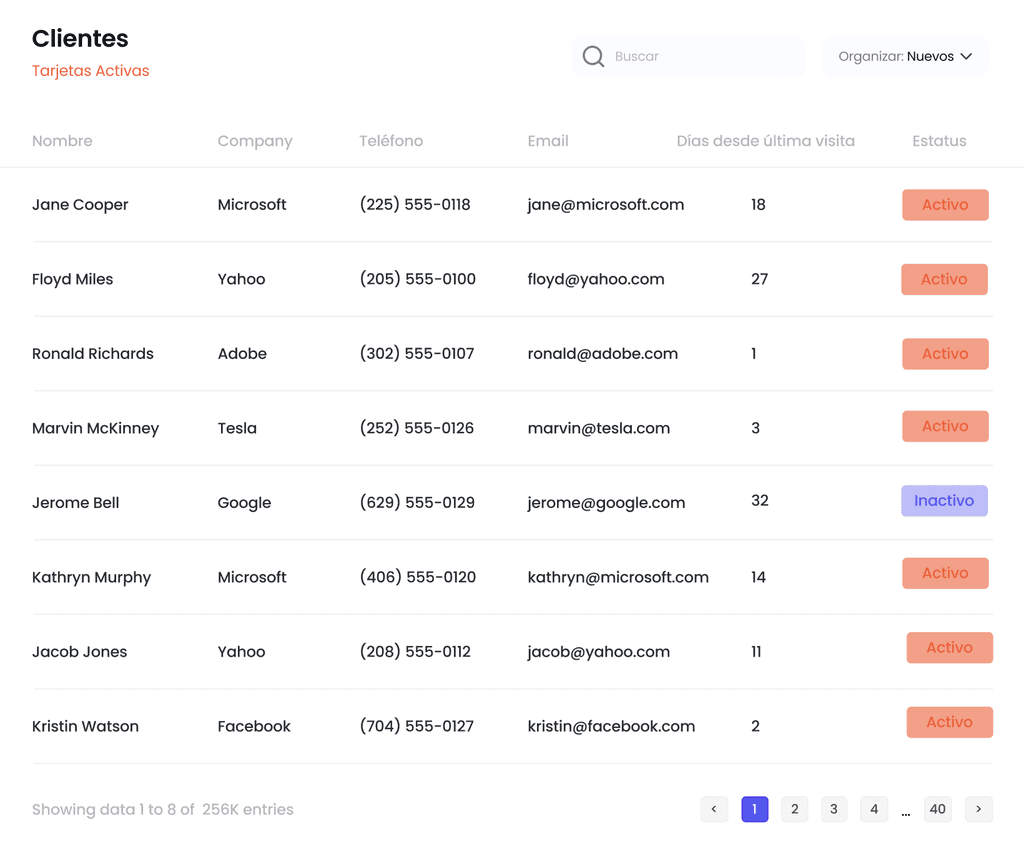Select page 4 in pagination
The height and width of the screenshot is (855, 1024).
click(x=874, y=809)
